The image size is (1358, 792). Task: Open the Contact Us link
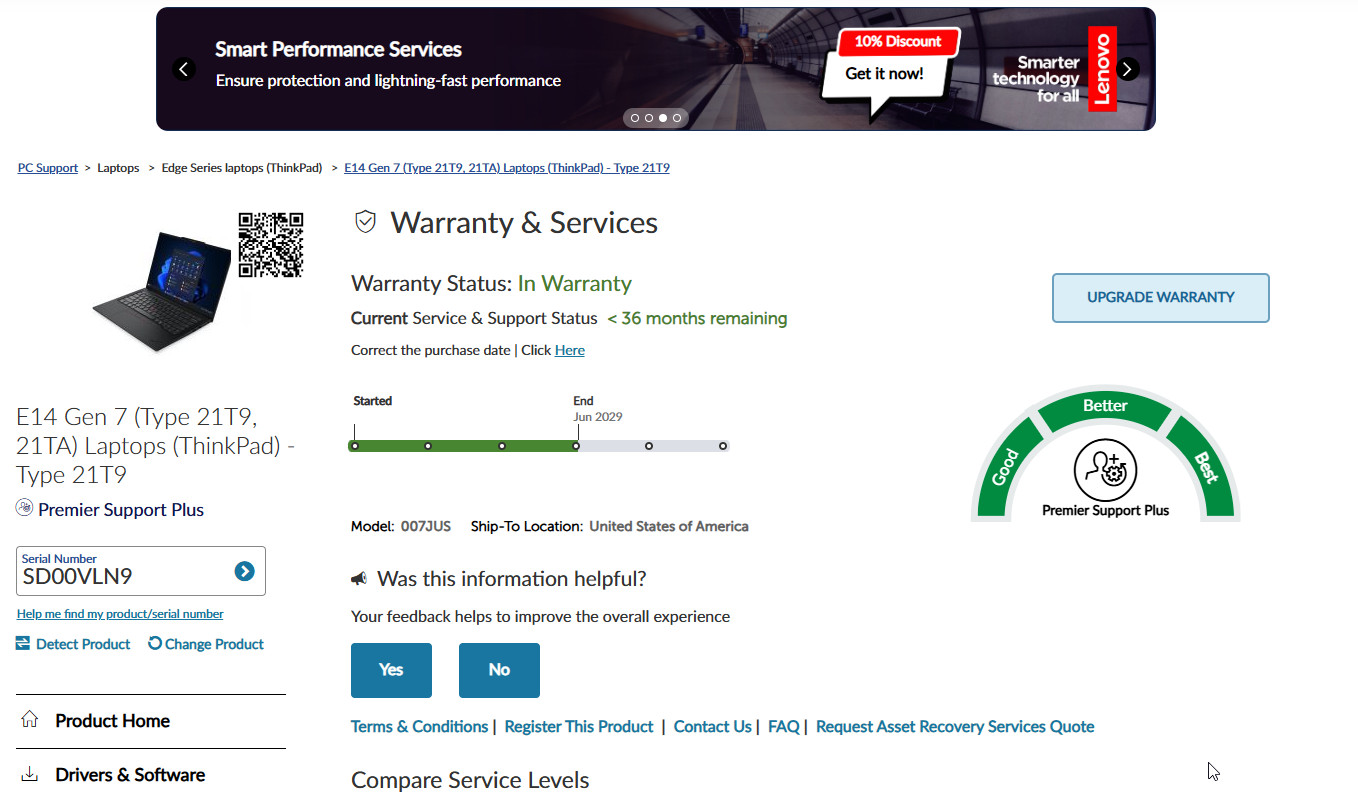point(713,727)
